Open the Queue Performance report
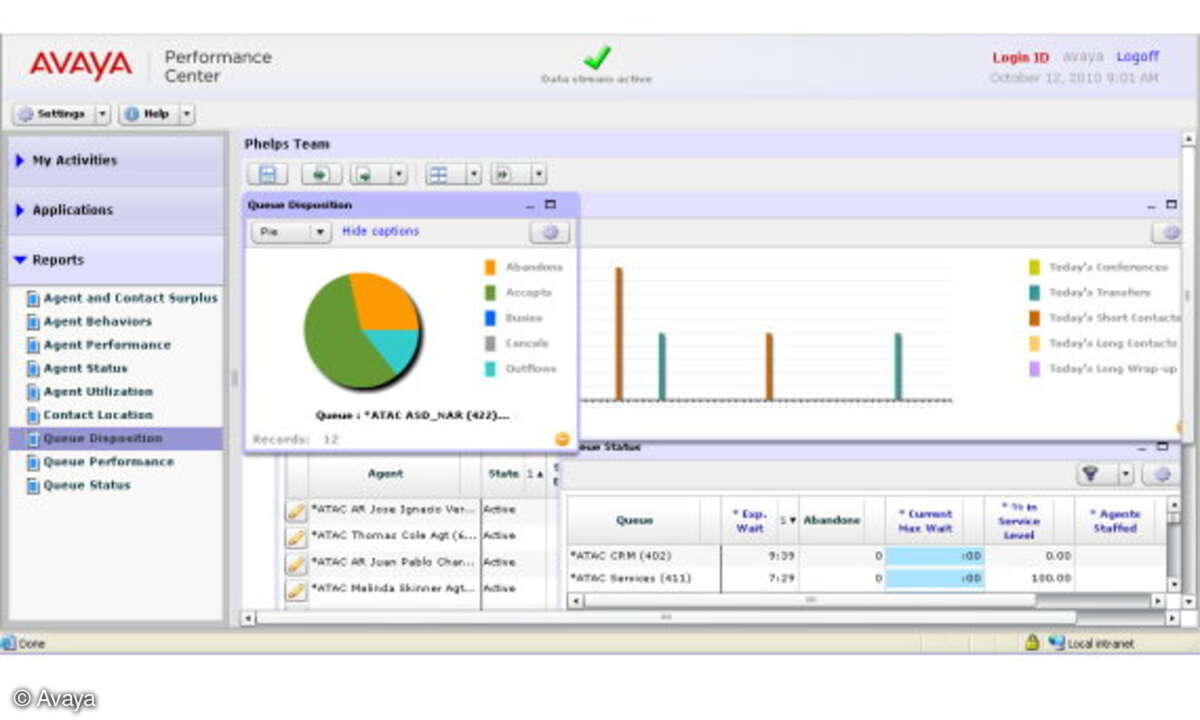 tap(108, 462)
